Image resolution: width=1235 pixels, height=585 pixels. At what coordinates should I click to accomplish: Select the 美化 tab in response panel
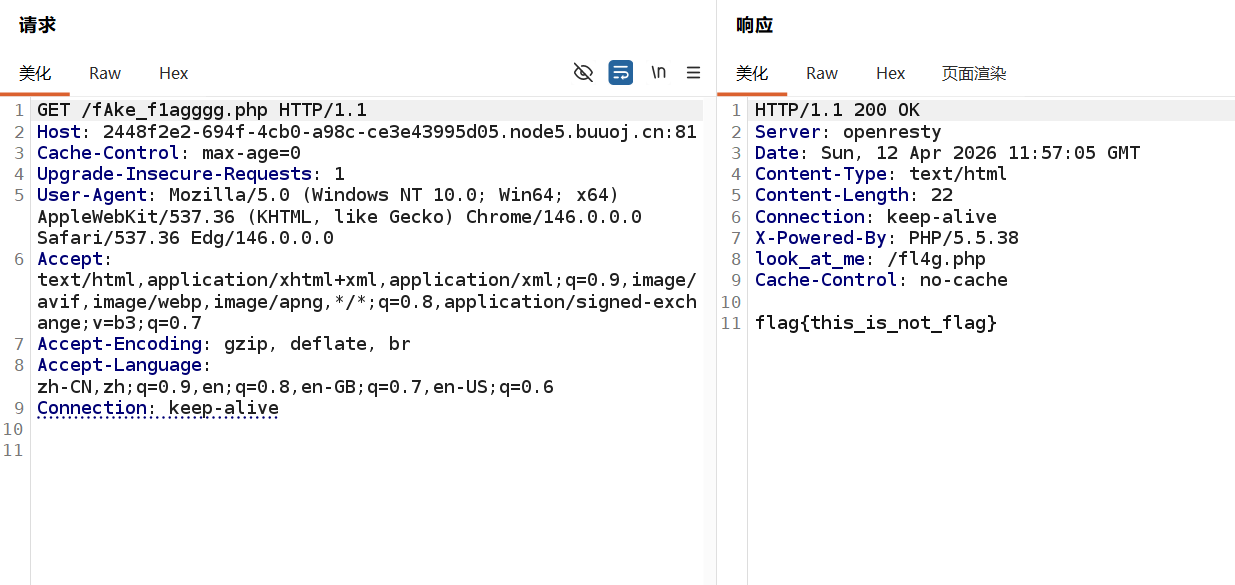[752, 73]
